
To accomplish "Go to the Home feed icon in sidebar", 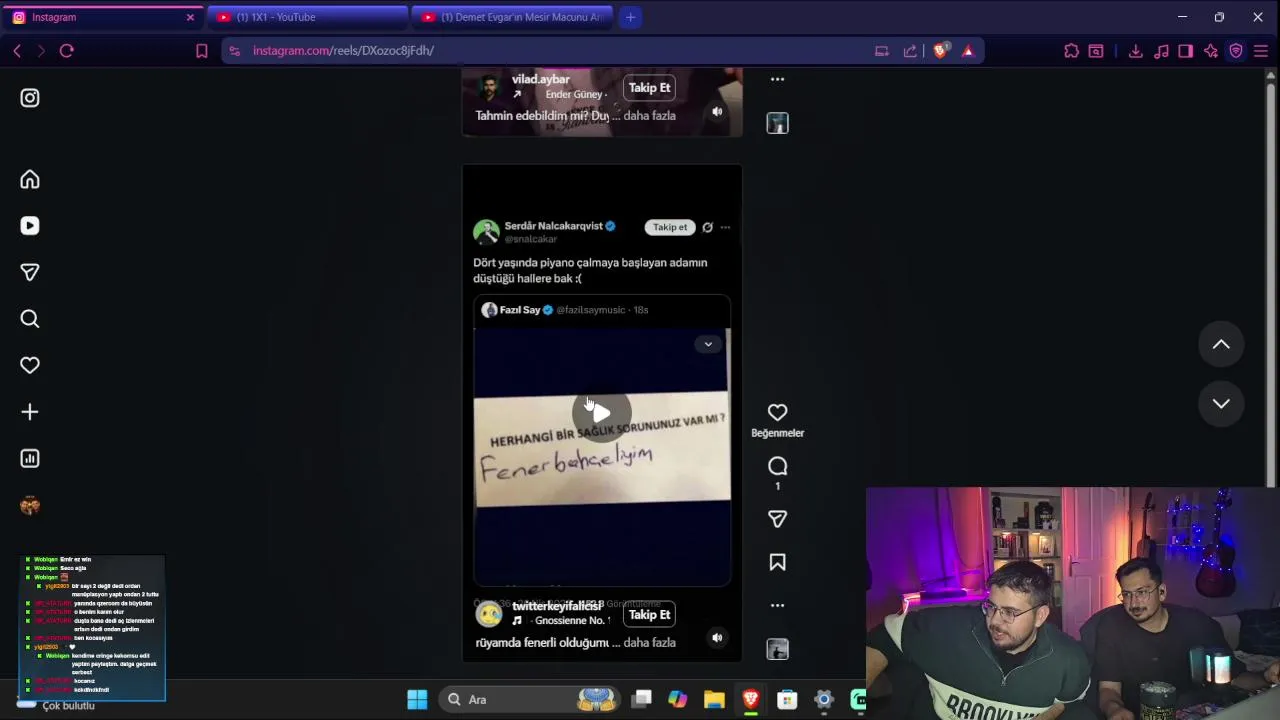I will (30, 180).
